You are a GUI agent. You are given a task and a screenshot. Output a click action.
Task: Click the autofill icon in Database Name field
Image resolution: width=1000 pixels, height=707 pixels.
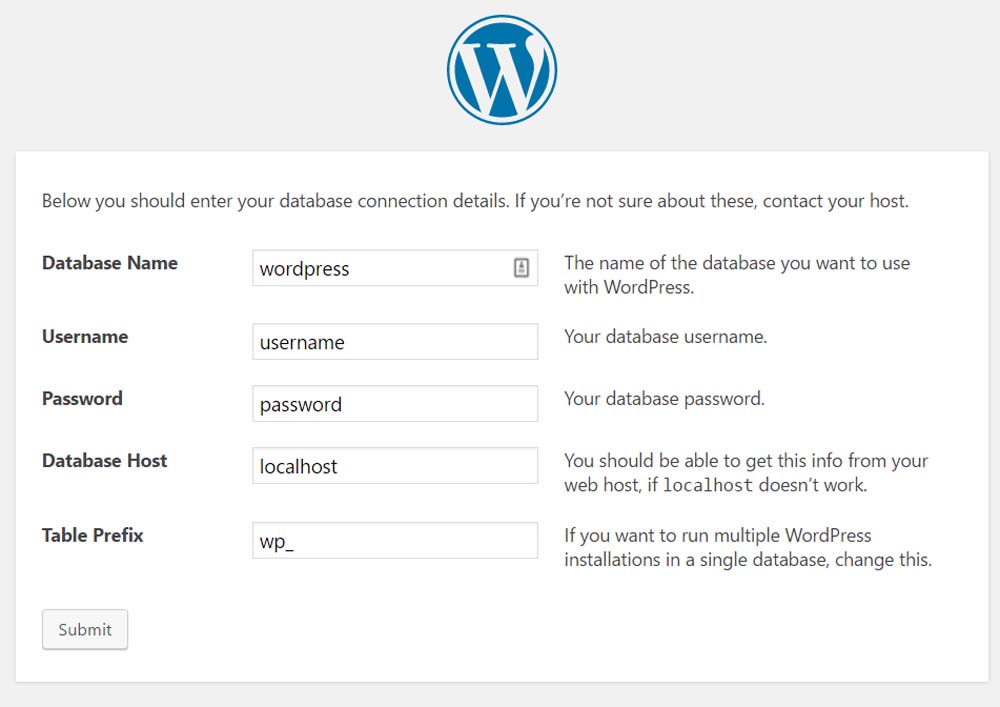click(521, 268)
